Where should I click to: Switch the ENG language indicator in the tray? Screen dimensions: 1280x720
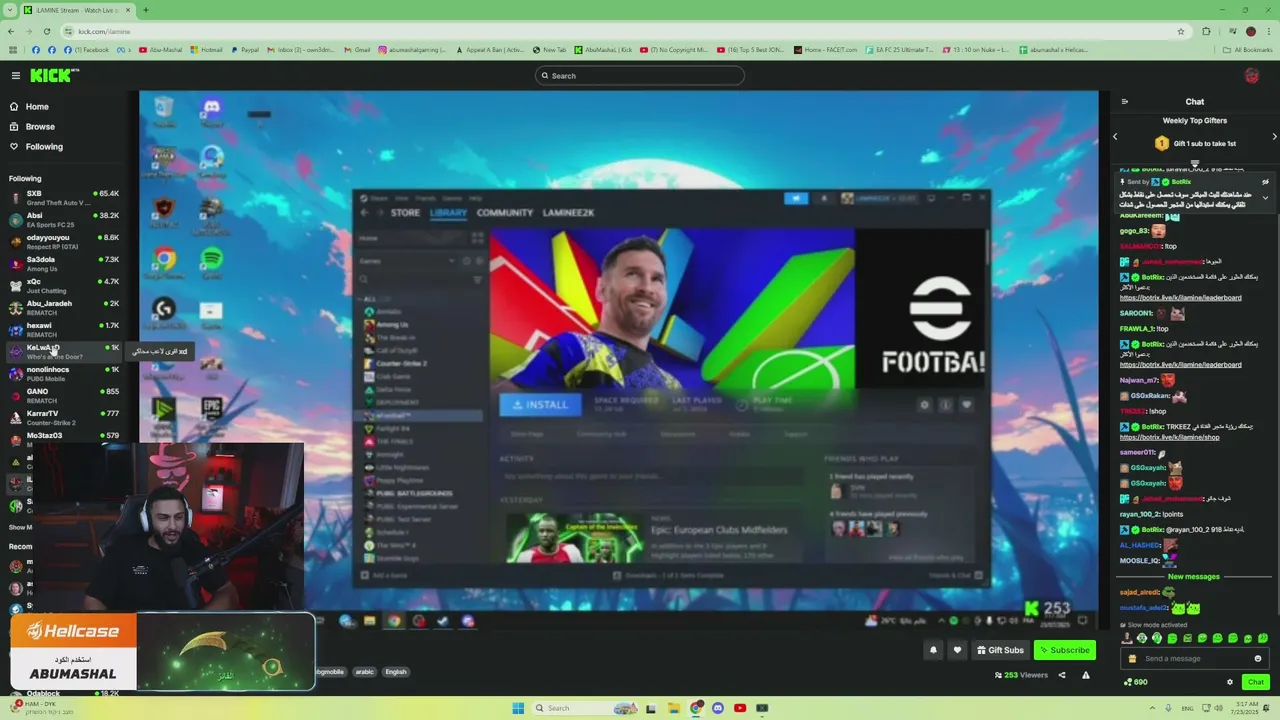(x=1188, y=708)
